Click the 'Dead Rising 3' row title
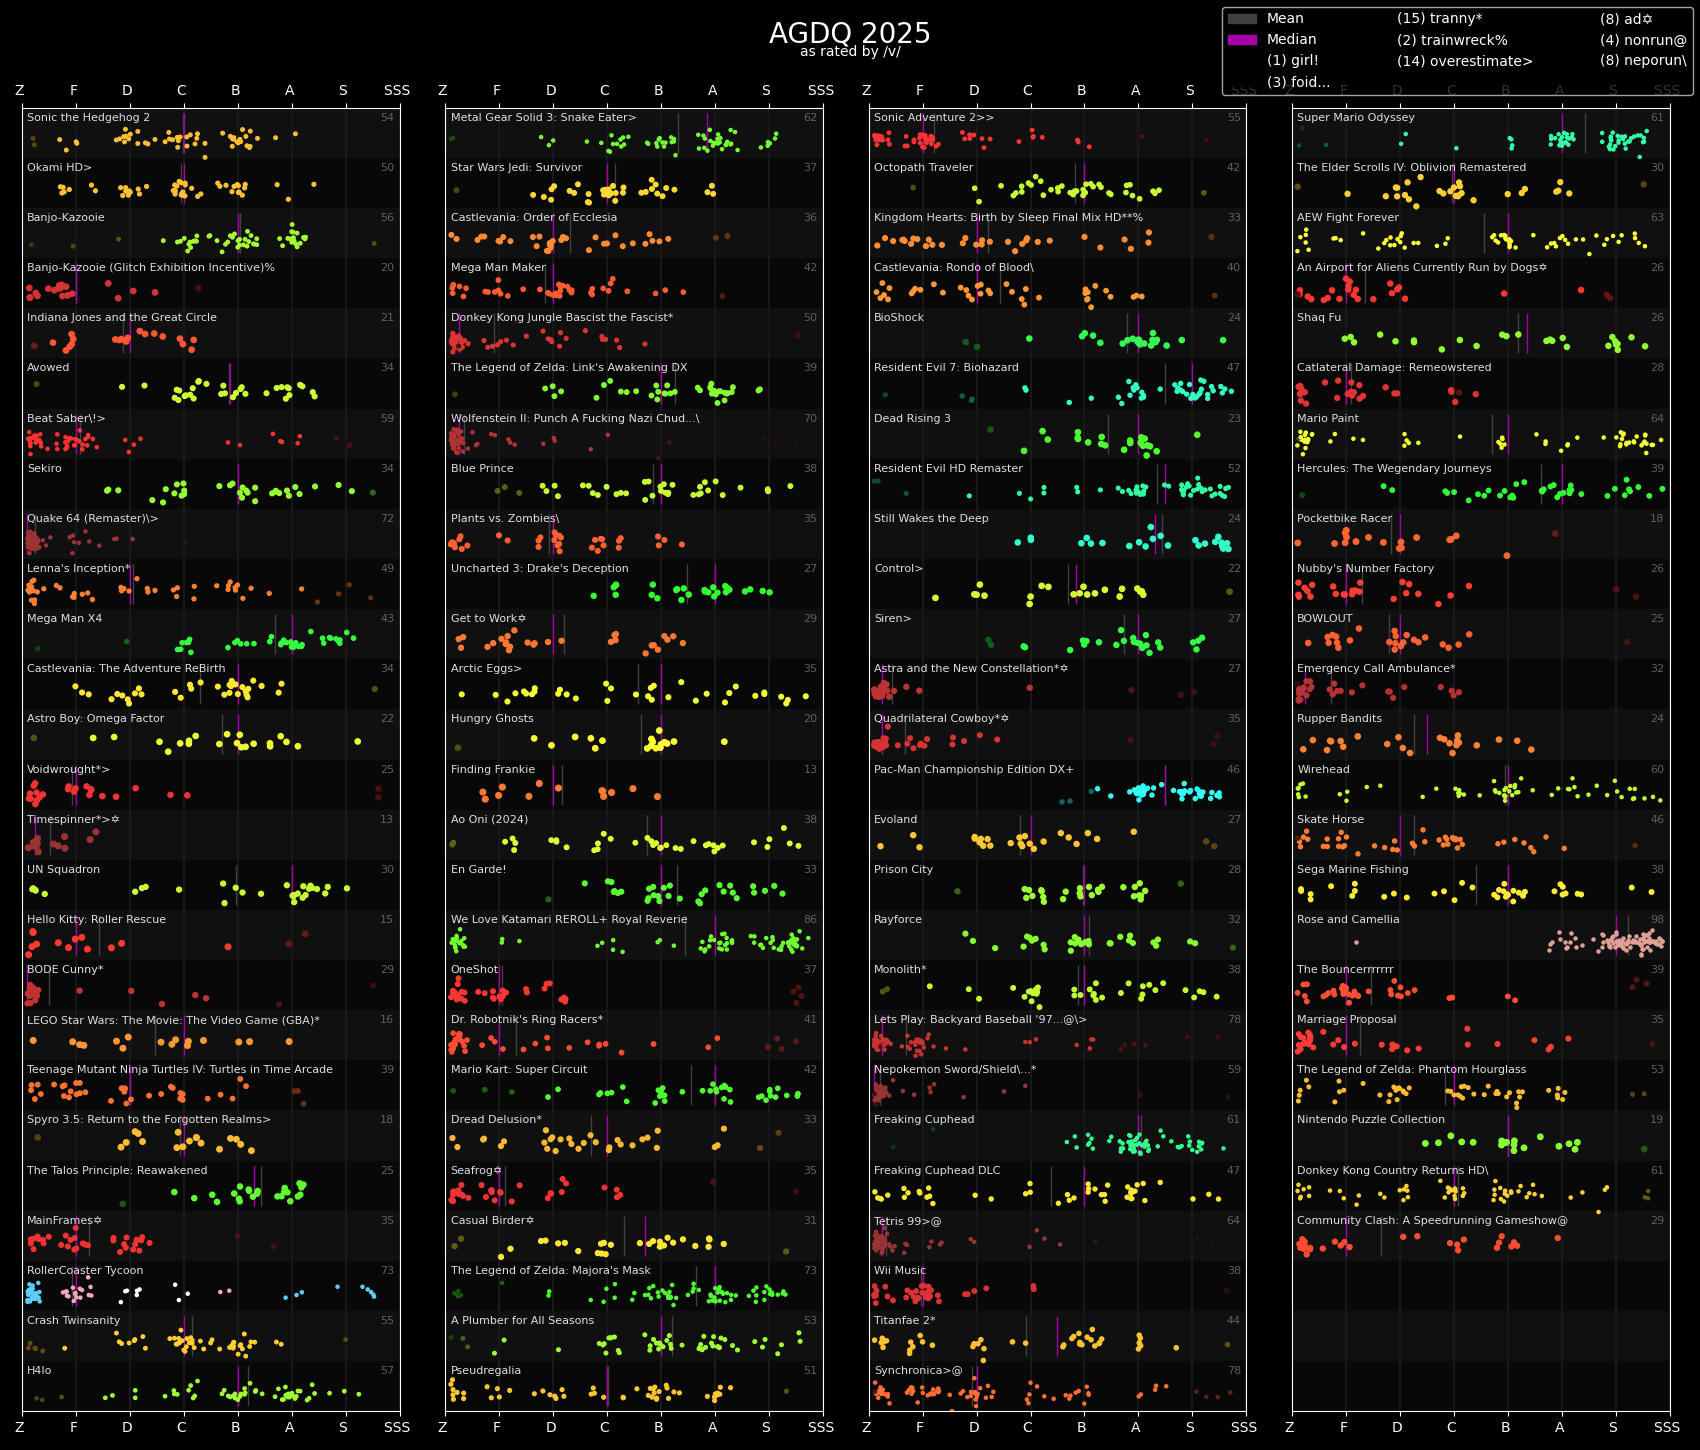This screenshot has width=1700, height=1450. [912, 419]
